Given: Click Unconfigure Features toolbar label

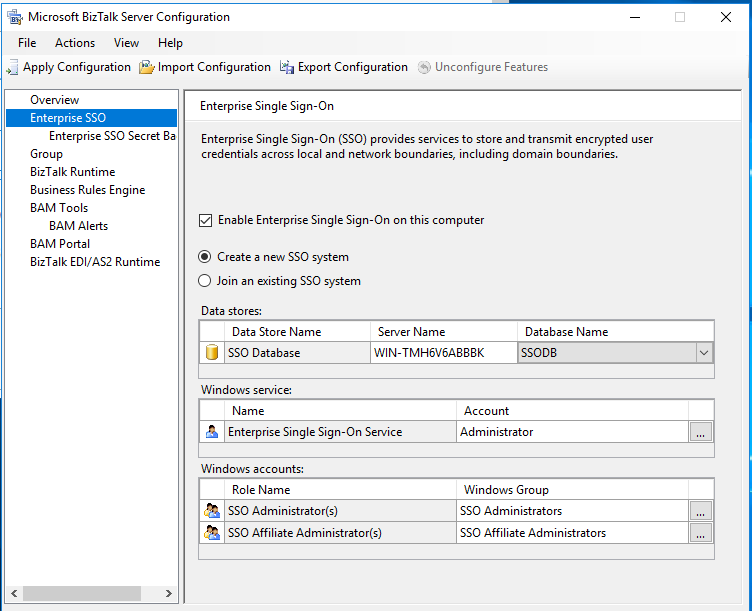Looking at the screenshot, I should 491,67.
